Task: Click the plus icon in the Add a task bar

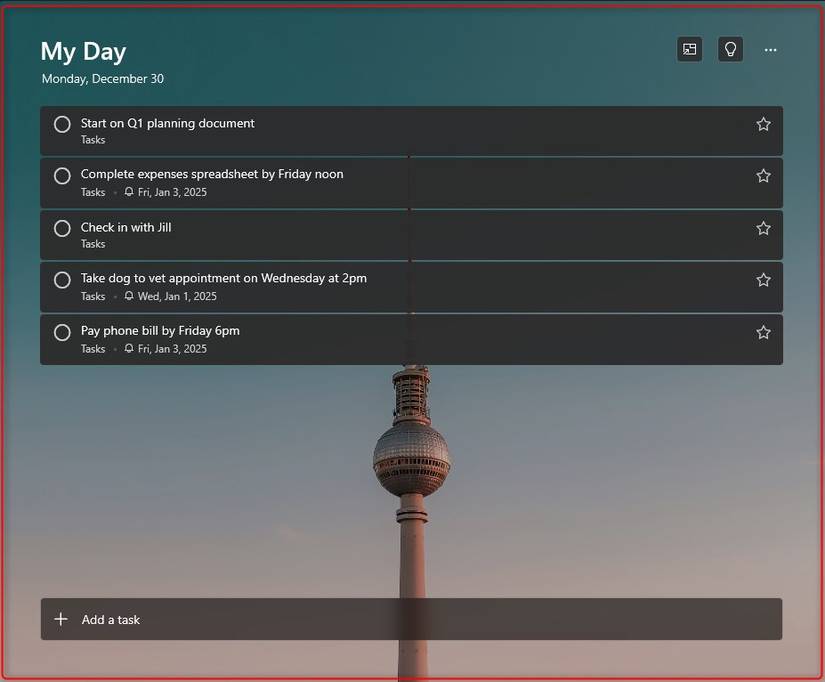Action: pyautogui.click(x=60, y=619)
